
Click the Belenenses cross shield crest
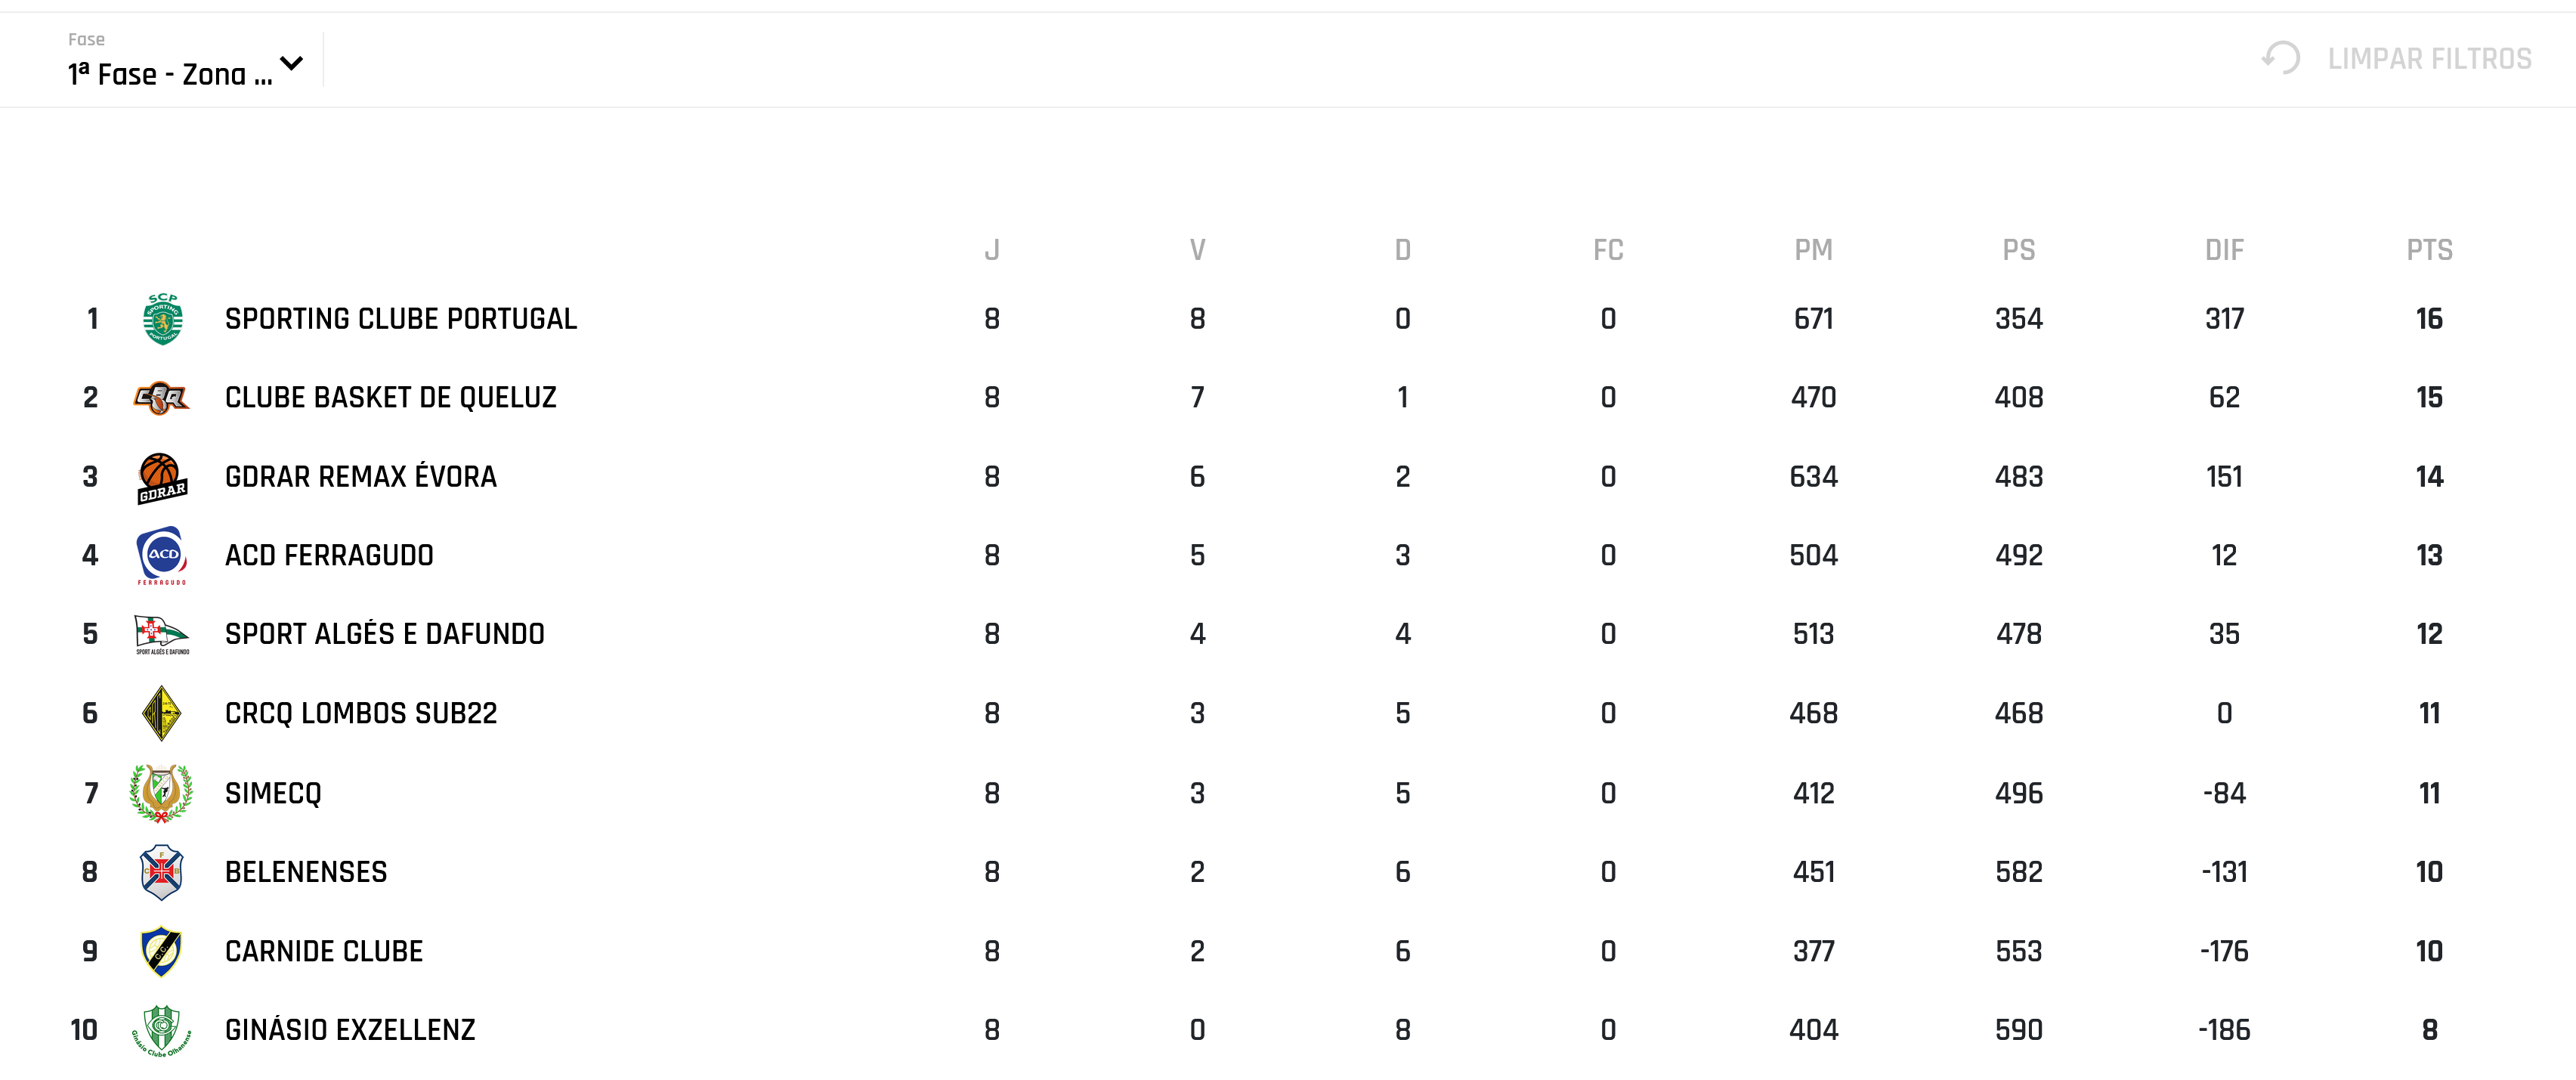point(162,872)
